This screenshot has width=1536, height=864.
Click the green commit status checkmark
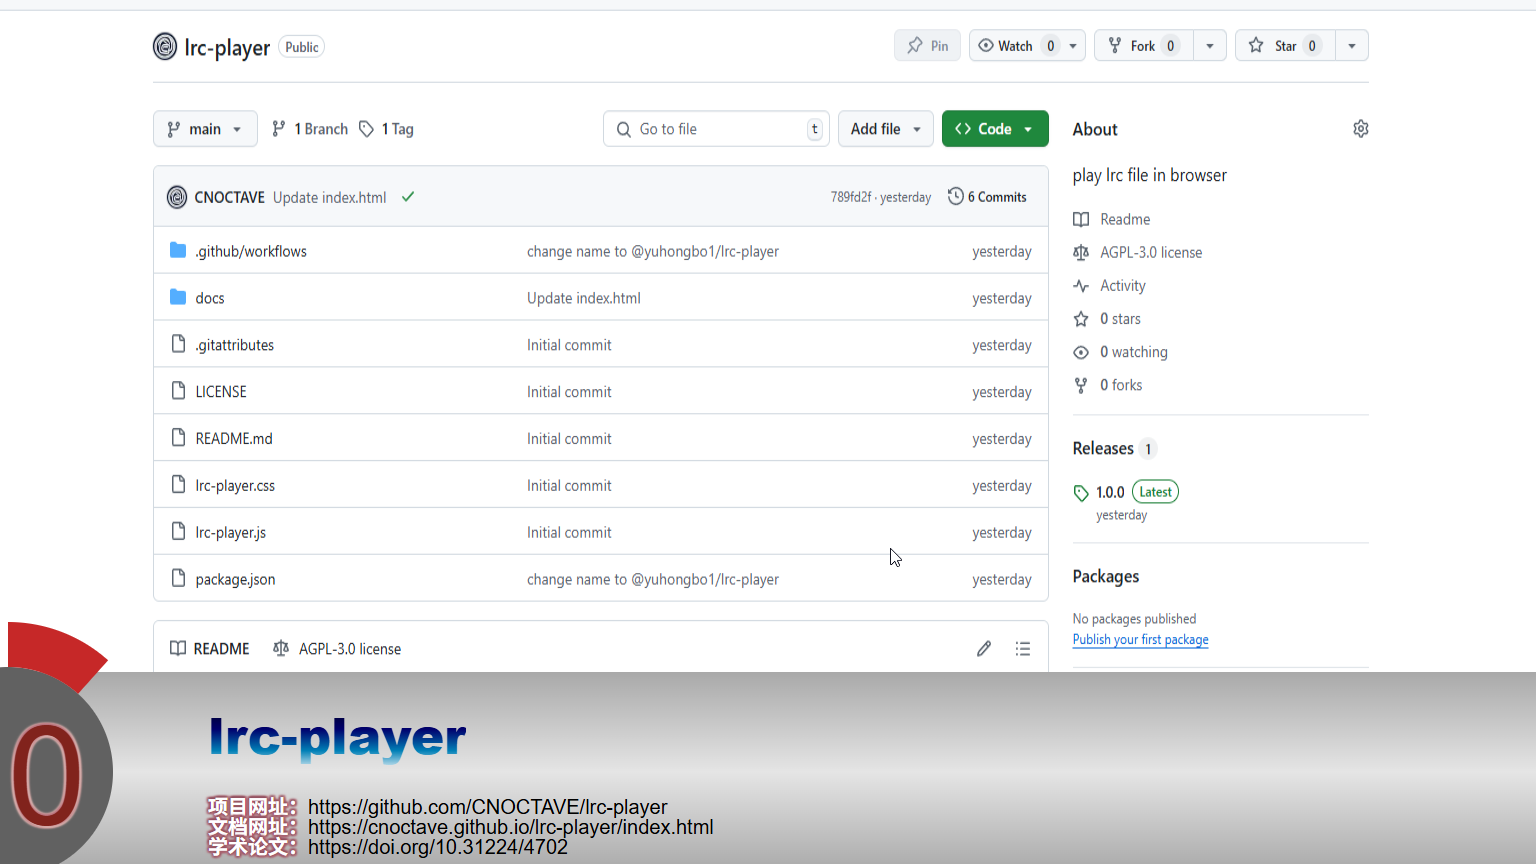coord(408,197)
